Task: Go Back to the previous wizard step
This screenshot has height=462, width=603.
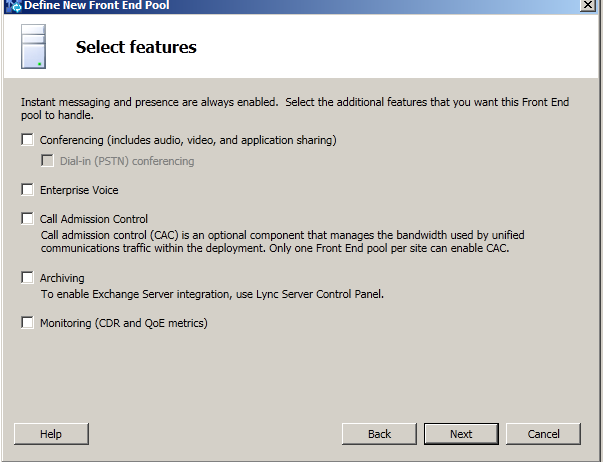Action: tap(379, 434)
